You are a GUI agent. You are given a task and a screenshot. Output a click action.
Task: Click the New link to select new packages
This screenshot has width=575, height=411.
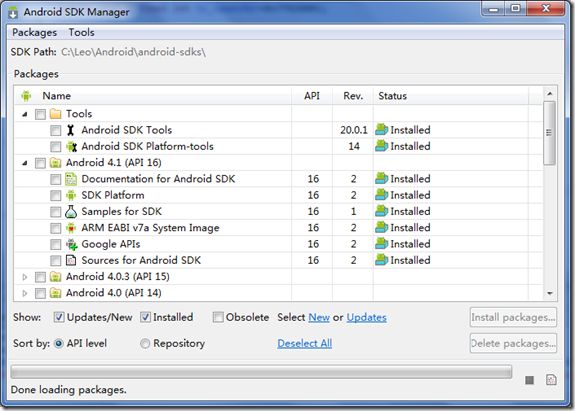[x=319, y=318]
